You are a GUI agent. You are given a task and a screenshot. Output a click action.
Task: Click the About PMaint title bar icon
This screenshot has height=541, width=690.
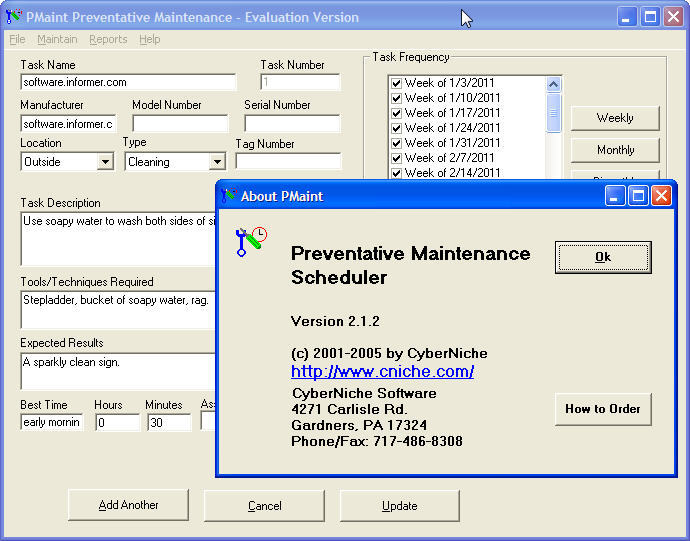(x=229, y=196)
